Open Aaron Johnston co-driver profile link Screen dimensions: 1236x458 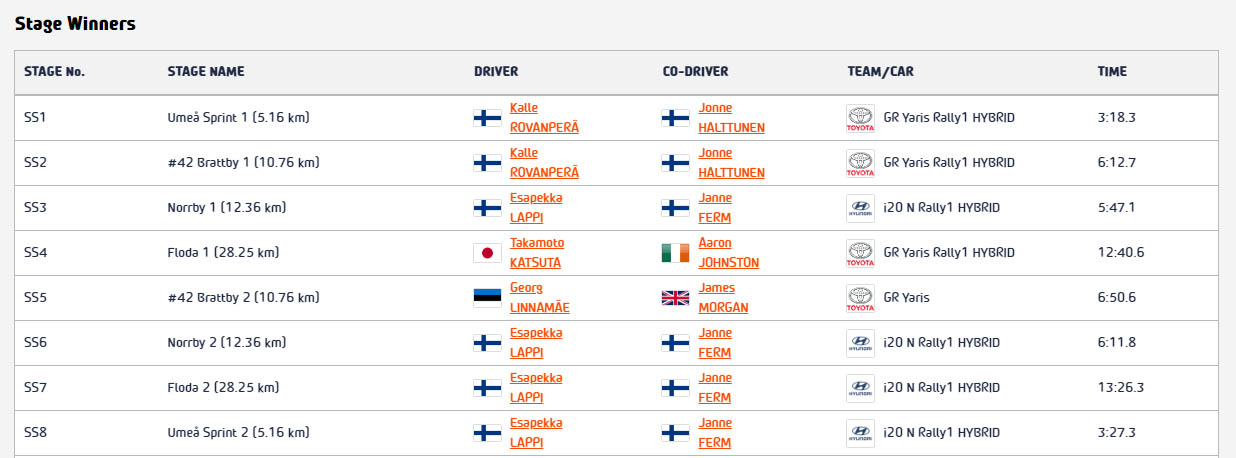[728, 253]
